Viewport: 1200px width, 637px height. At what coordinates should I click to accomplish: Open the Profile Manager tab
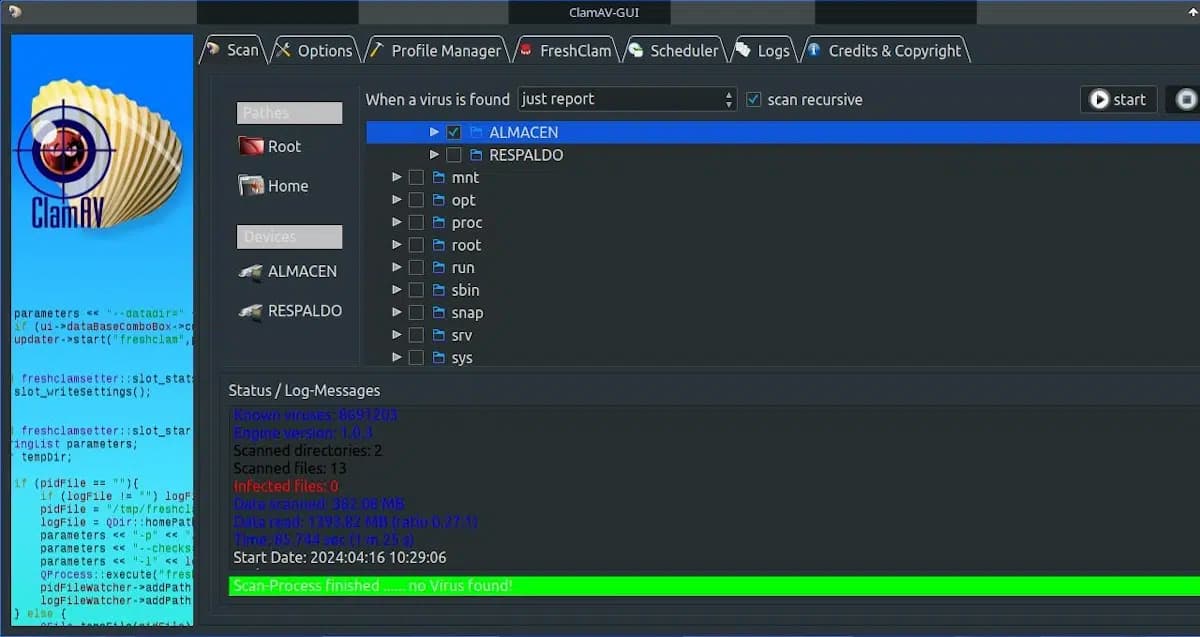[435, 51]
